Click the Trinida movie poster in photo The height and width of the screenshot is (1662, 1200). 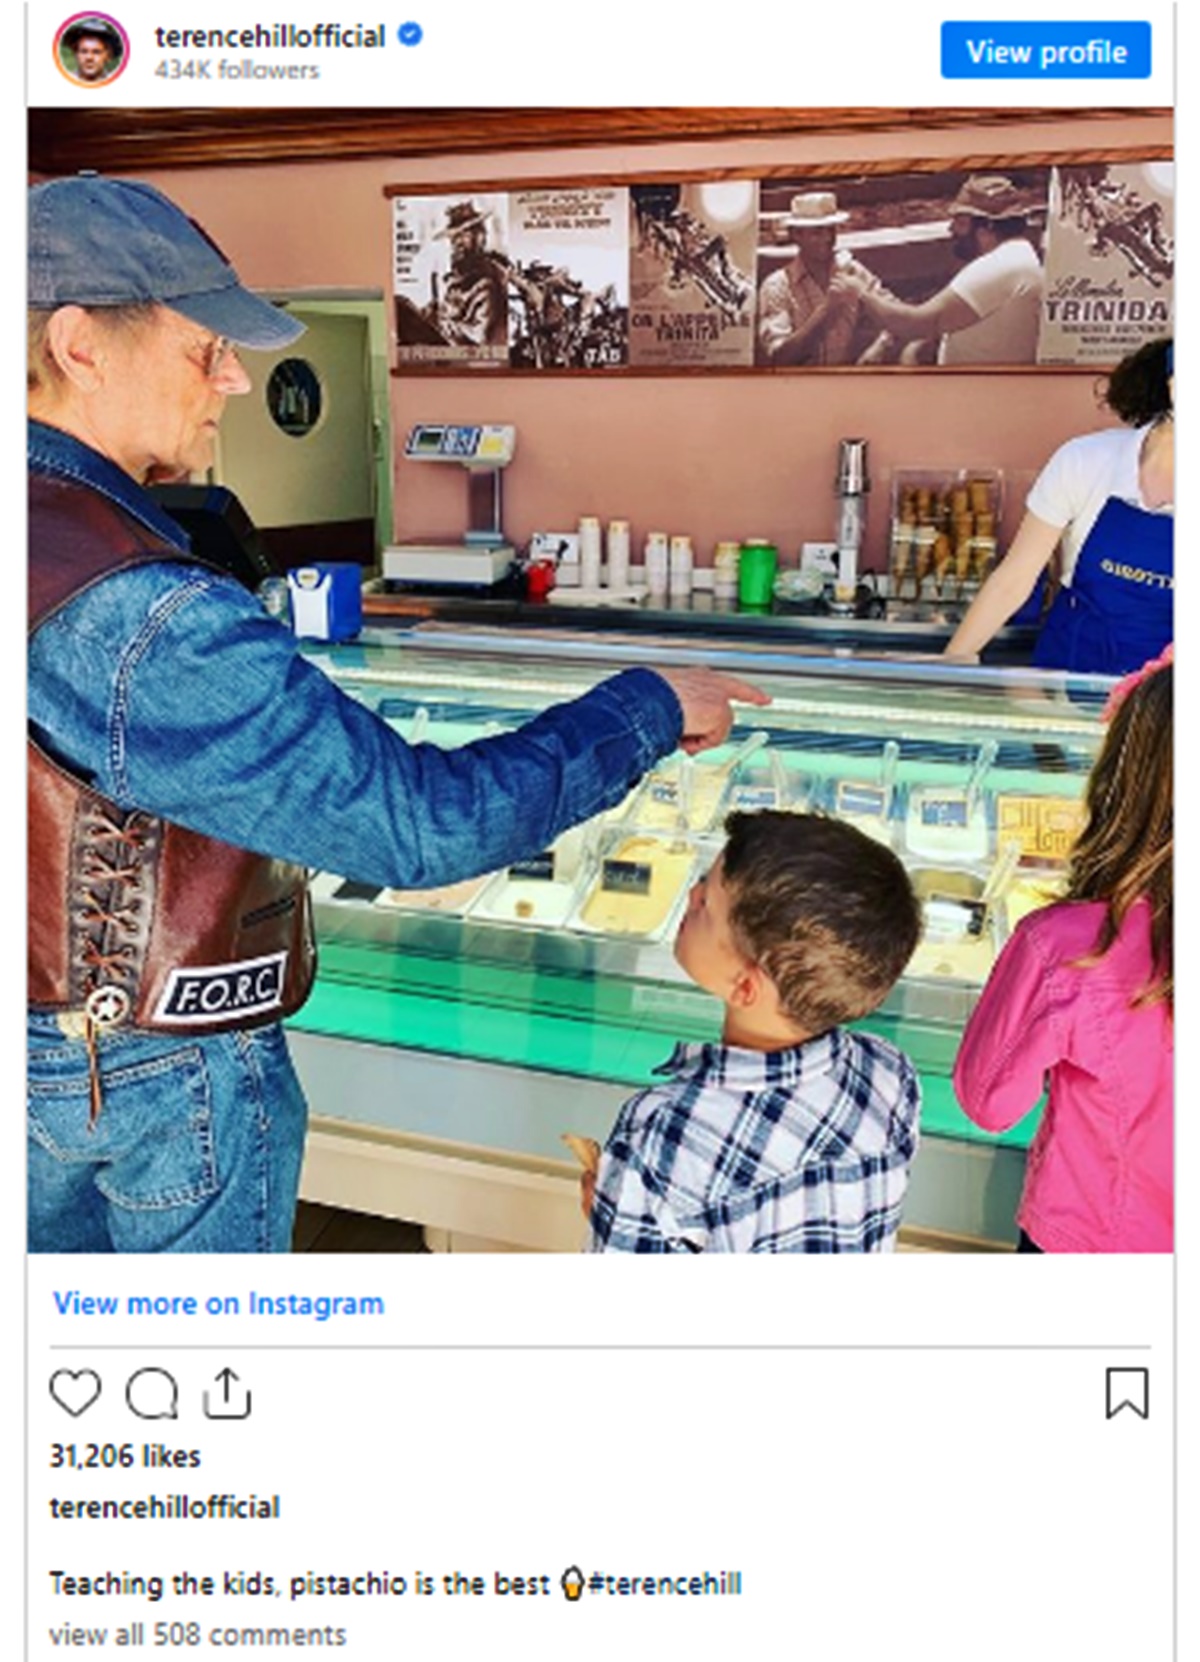pyautogui.click(x=1105, y=265)
